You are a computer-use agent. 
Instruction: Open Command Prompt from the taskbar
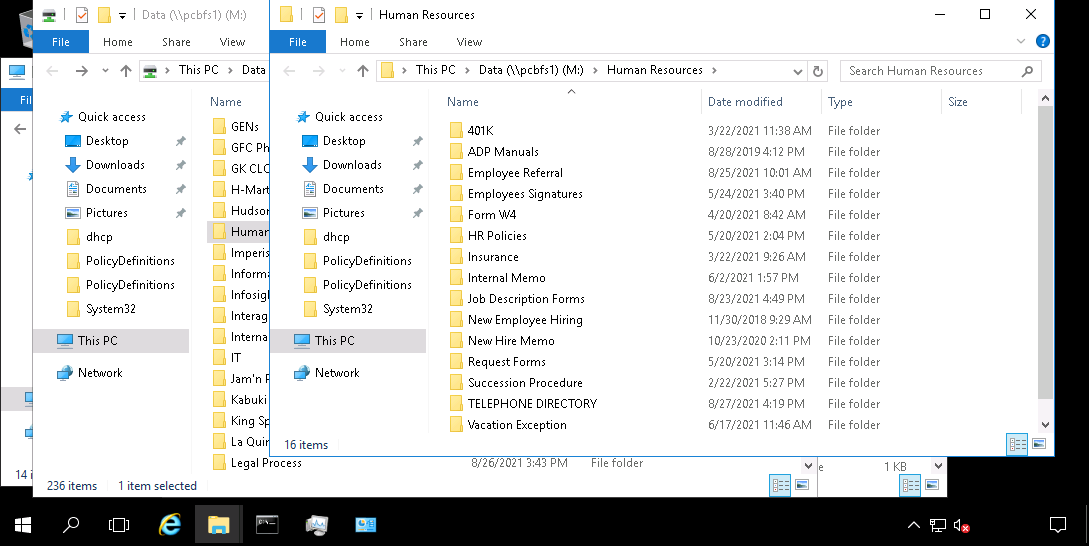[267, 524]
